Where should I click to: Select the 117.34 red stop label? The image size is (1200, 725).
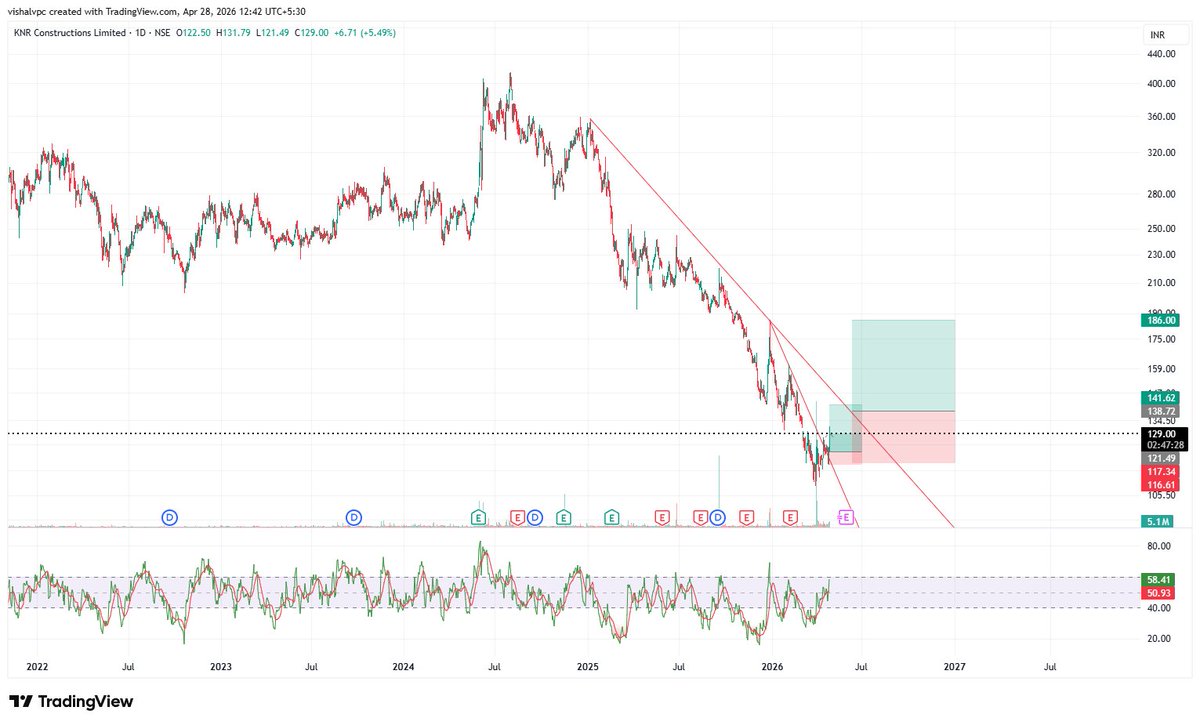1161,471
